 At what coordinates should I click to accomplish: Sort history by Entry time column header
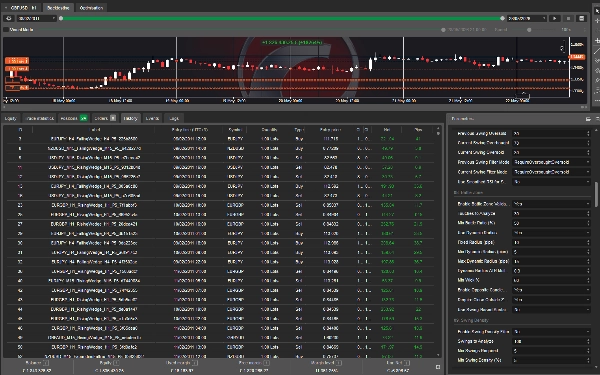189,130
